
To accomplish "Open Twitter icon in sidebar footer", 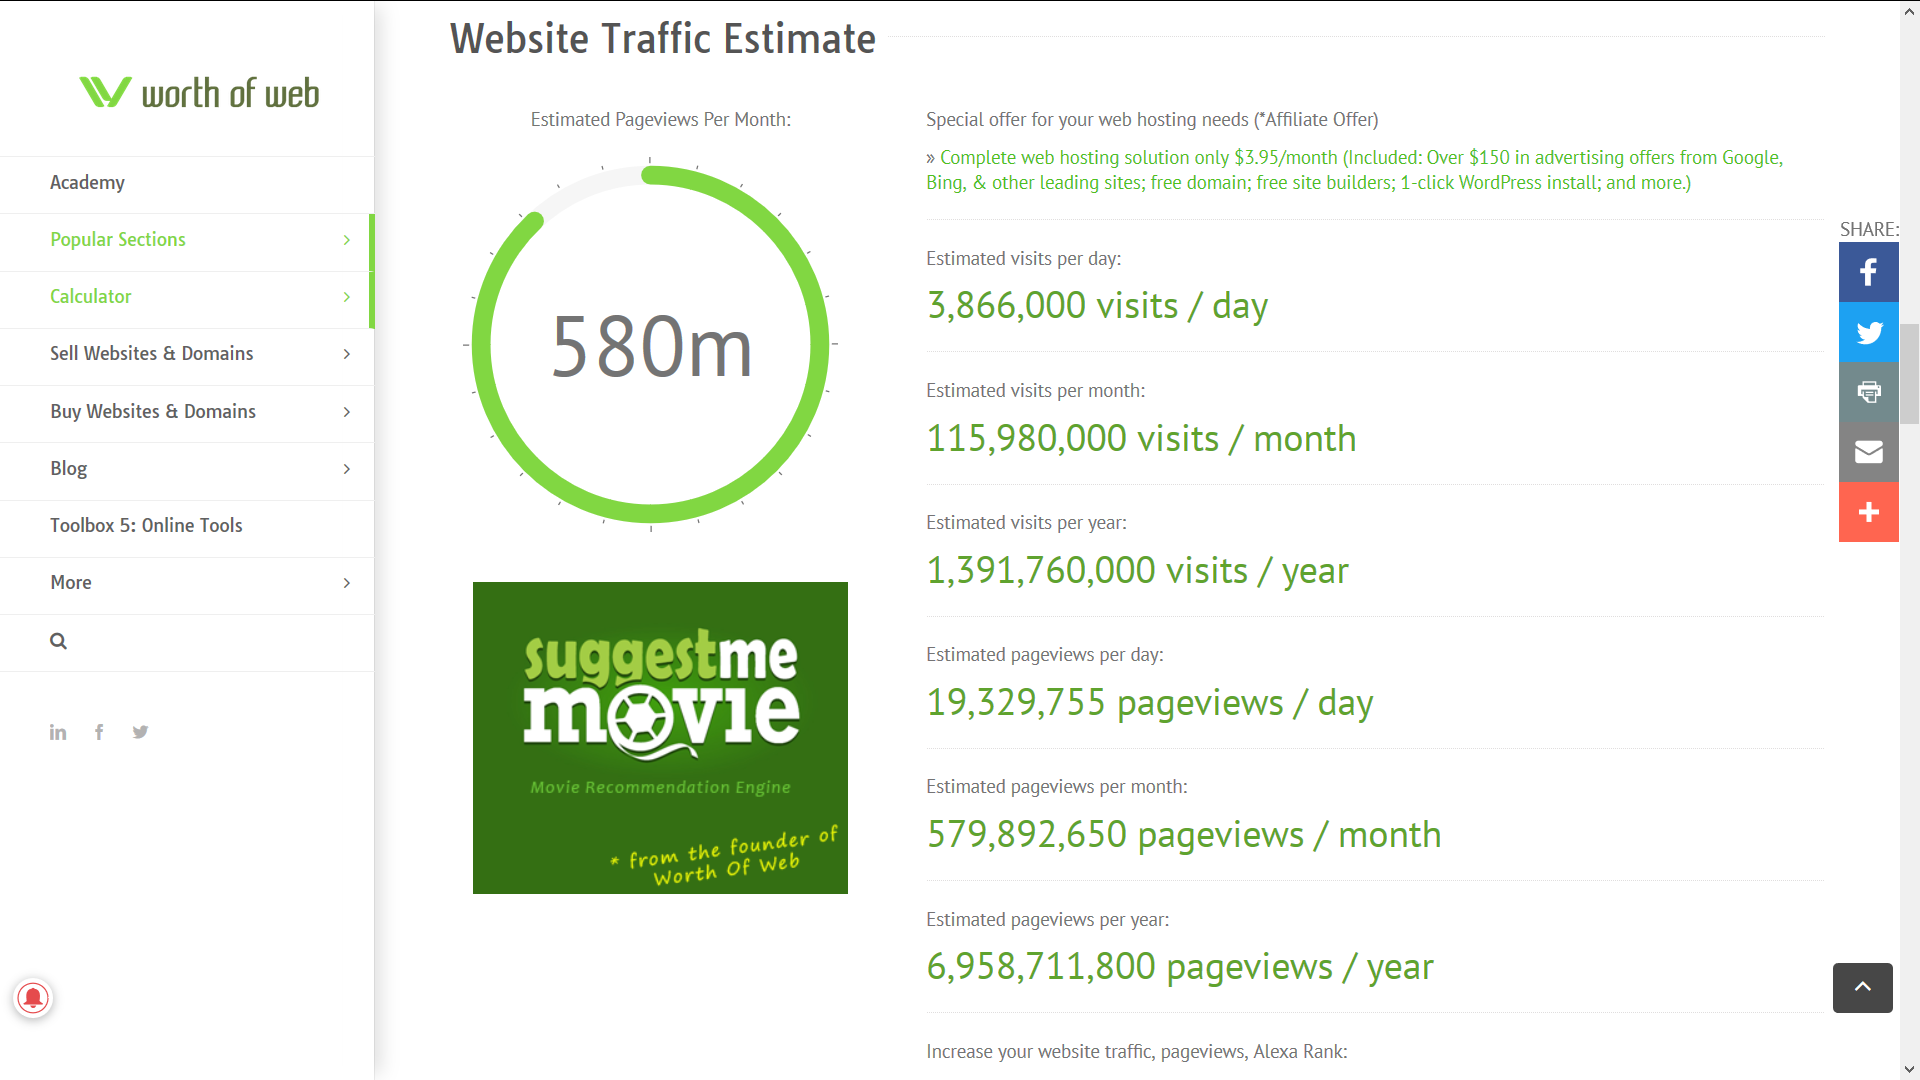I will click(x=140, y=732).
